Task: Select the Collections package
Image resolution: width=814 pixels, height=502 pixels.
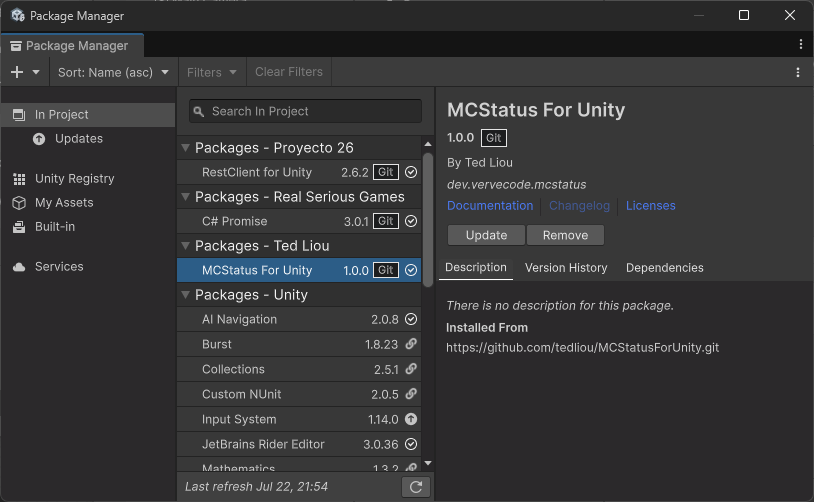Action: tap(299, 369)
